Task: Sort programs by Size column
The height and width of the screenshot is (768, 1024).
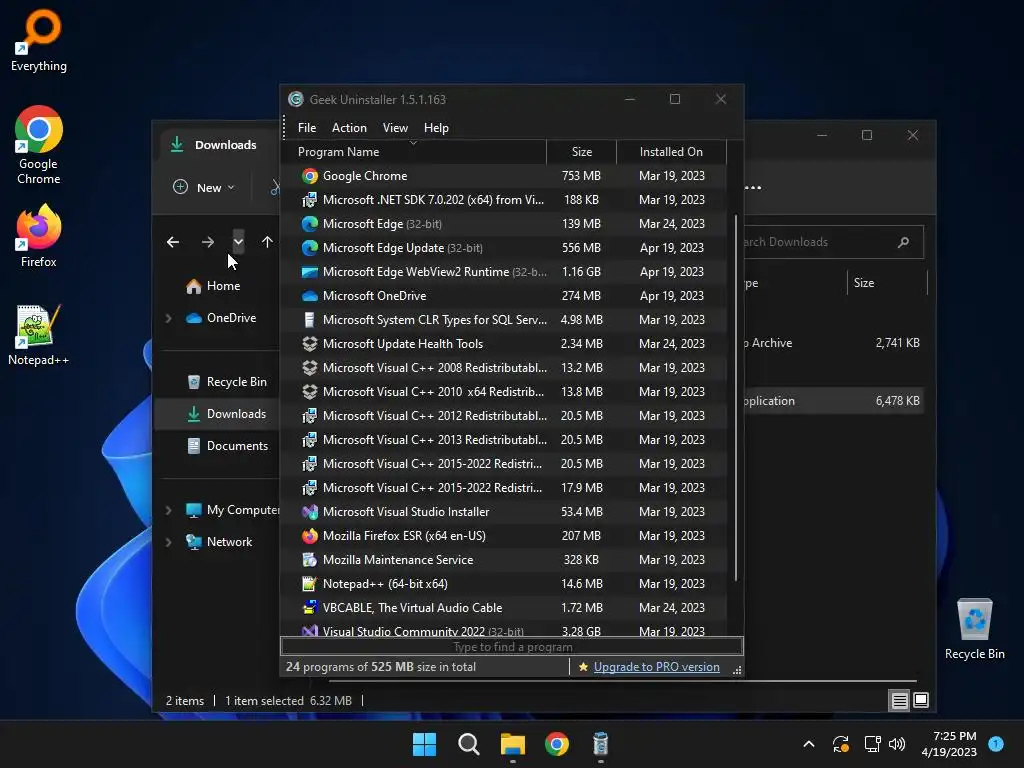Action: [x=581, y=152]
